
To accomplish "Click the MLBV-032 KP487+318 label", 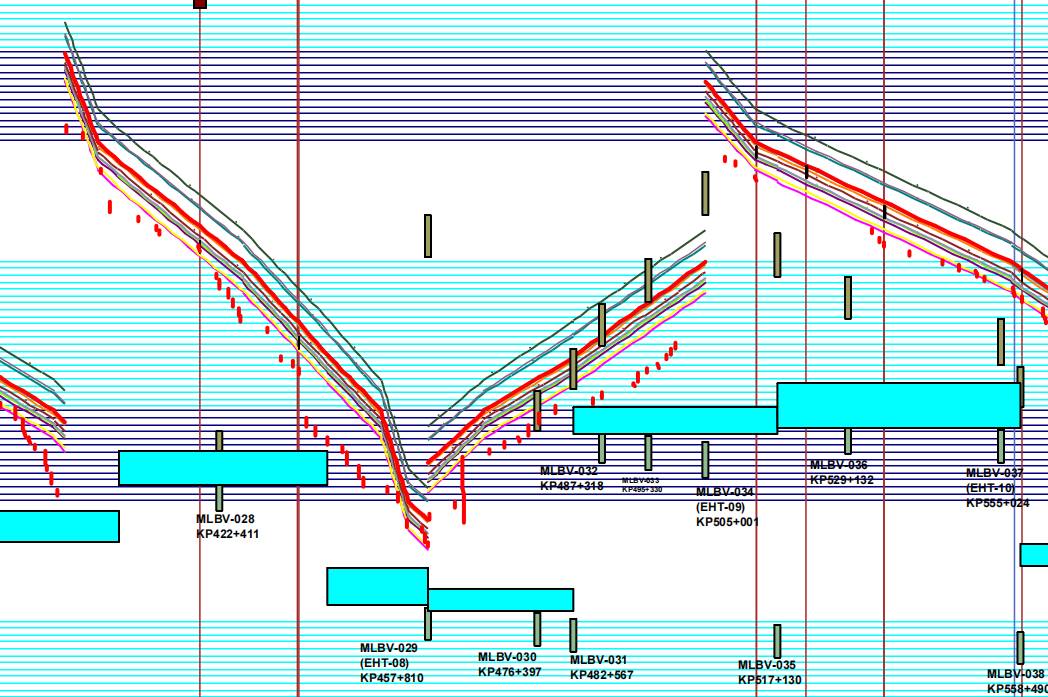I will click(x=571, y=478).
